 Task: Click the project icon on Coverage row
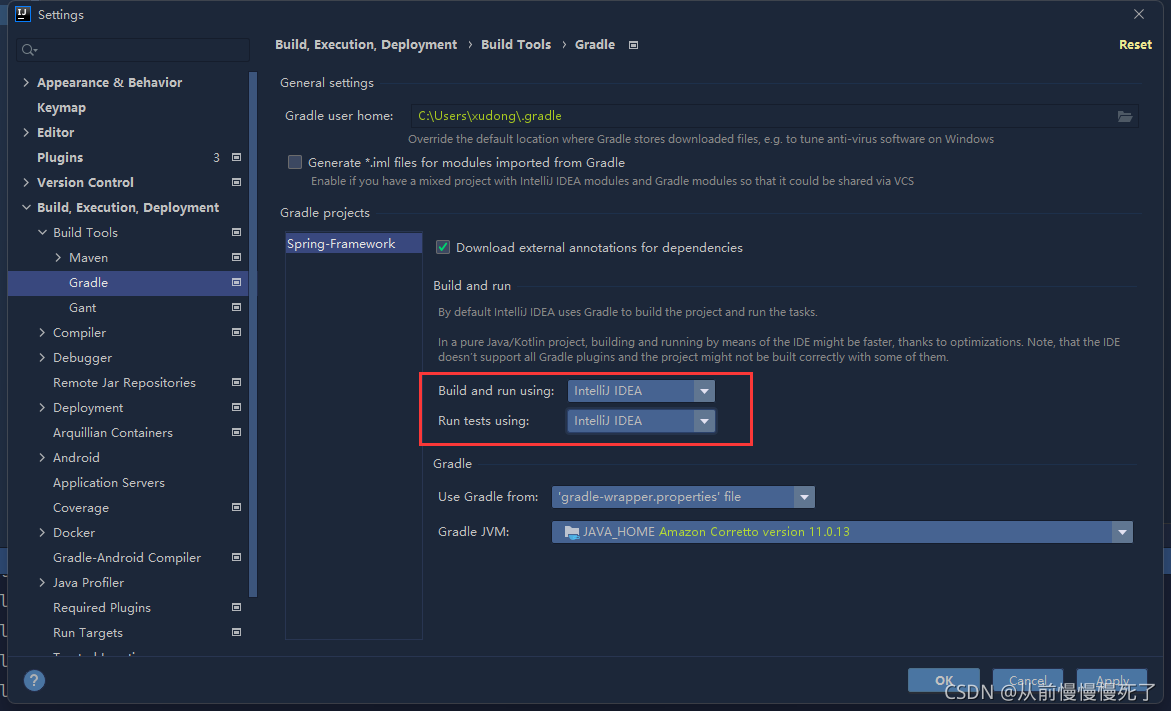pyautogui.click(x=237, y=508)
